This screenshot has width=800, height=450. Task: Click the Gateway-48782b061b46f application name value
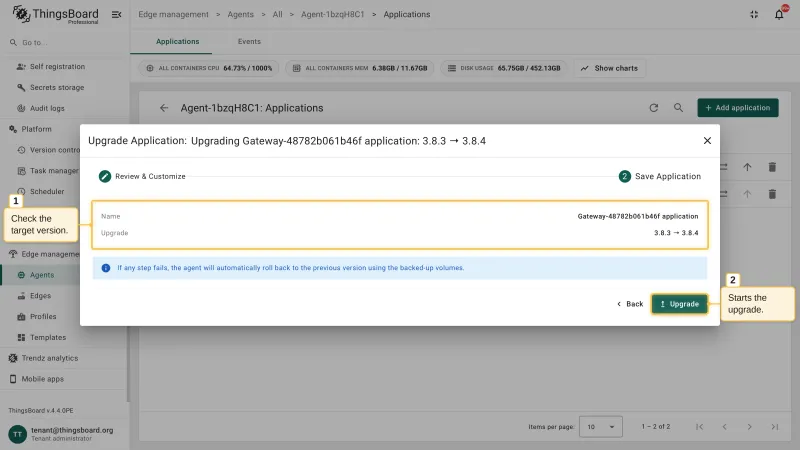coord(638,216)
